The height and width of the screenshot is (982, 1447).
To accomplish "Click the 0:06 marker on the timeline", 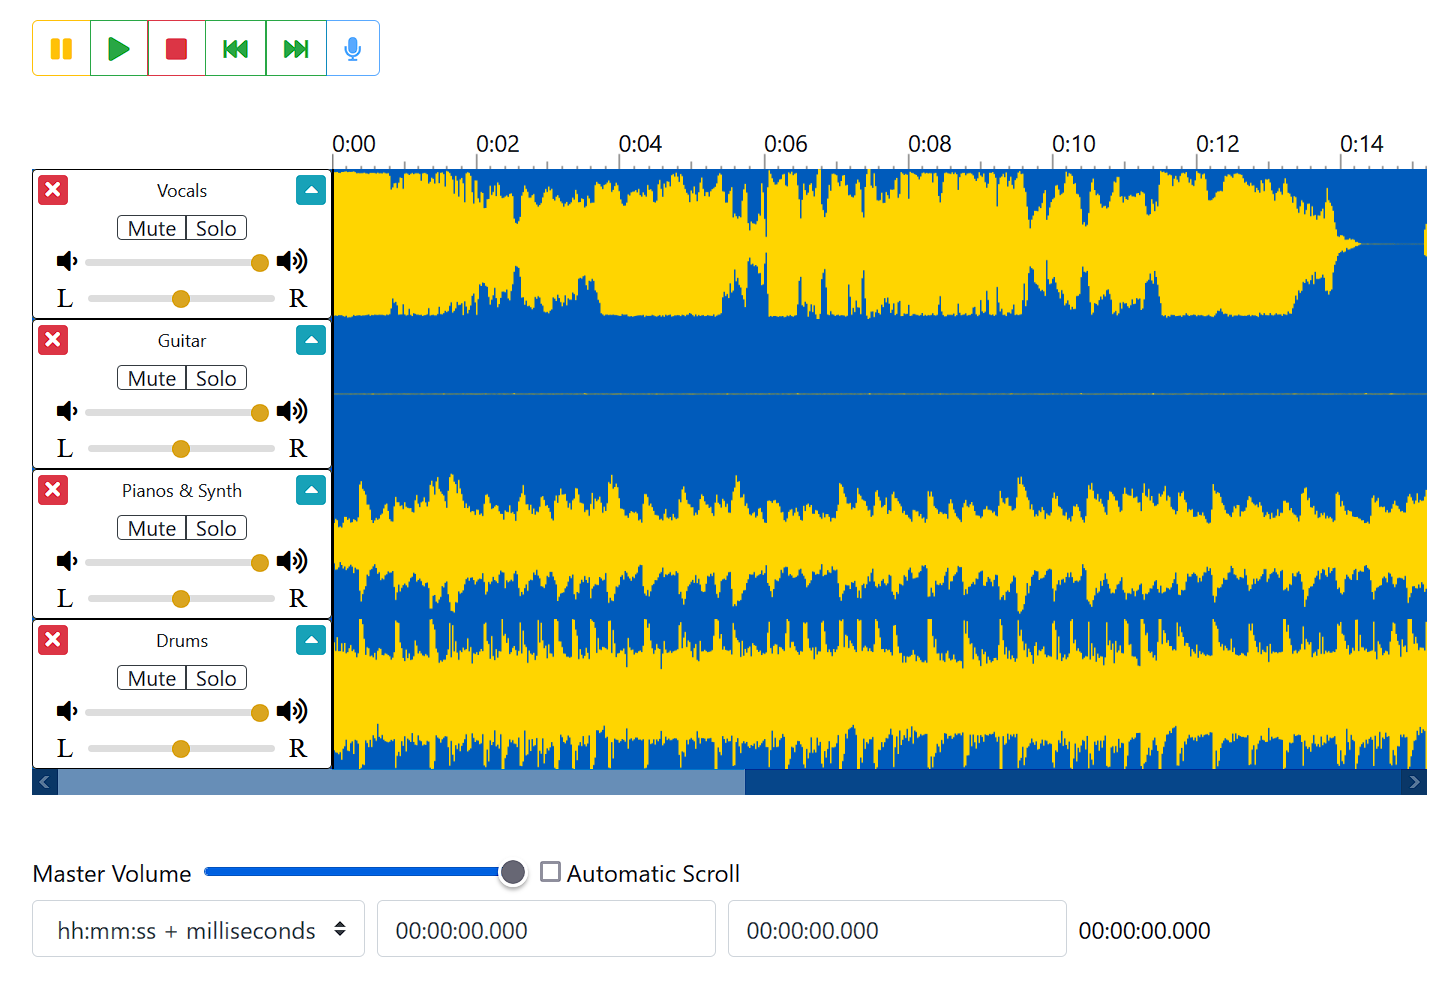I will [785, 145].
